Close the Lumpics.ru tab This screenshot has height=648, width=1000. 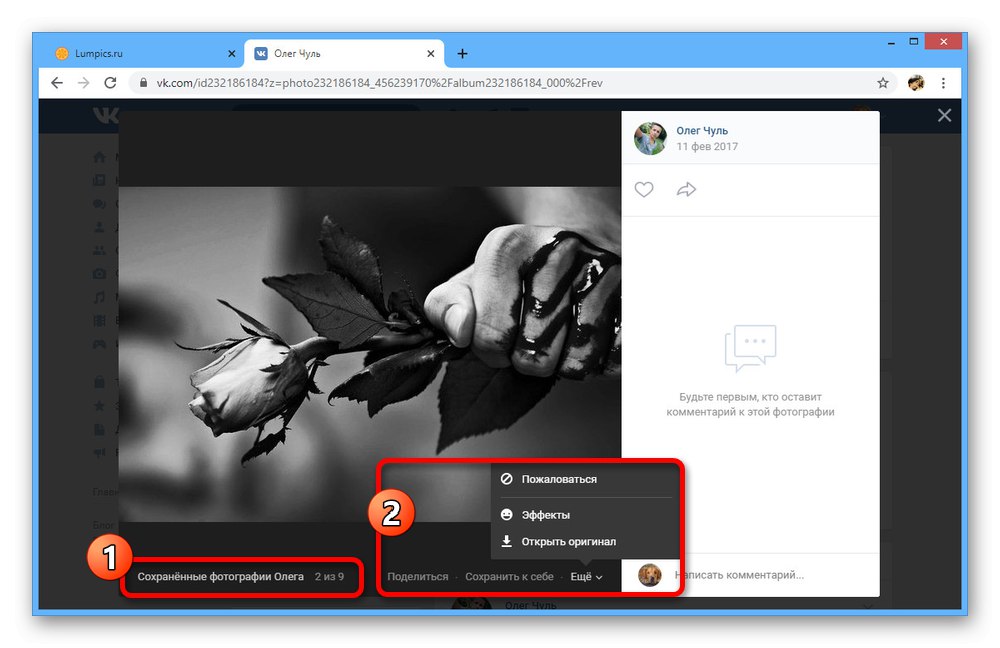[x=232, y=54]
